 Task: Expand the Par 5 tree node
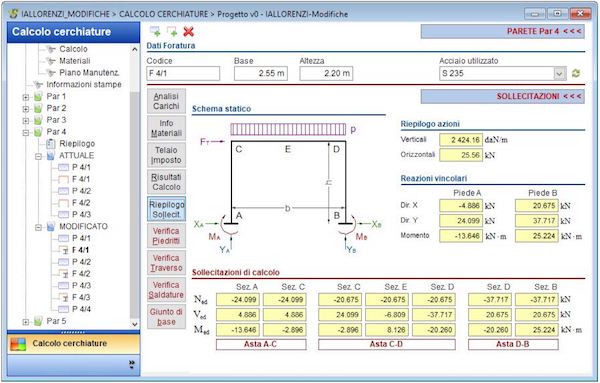point(26,322)
